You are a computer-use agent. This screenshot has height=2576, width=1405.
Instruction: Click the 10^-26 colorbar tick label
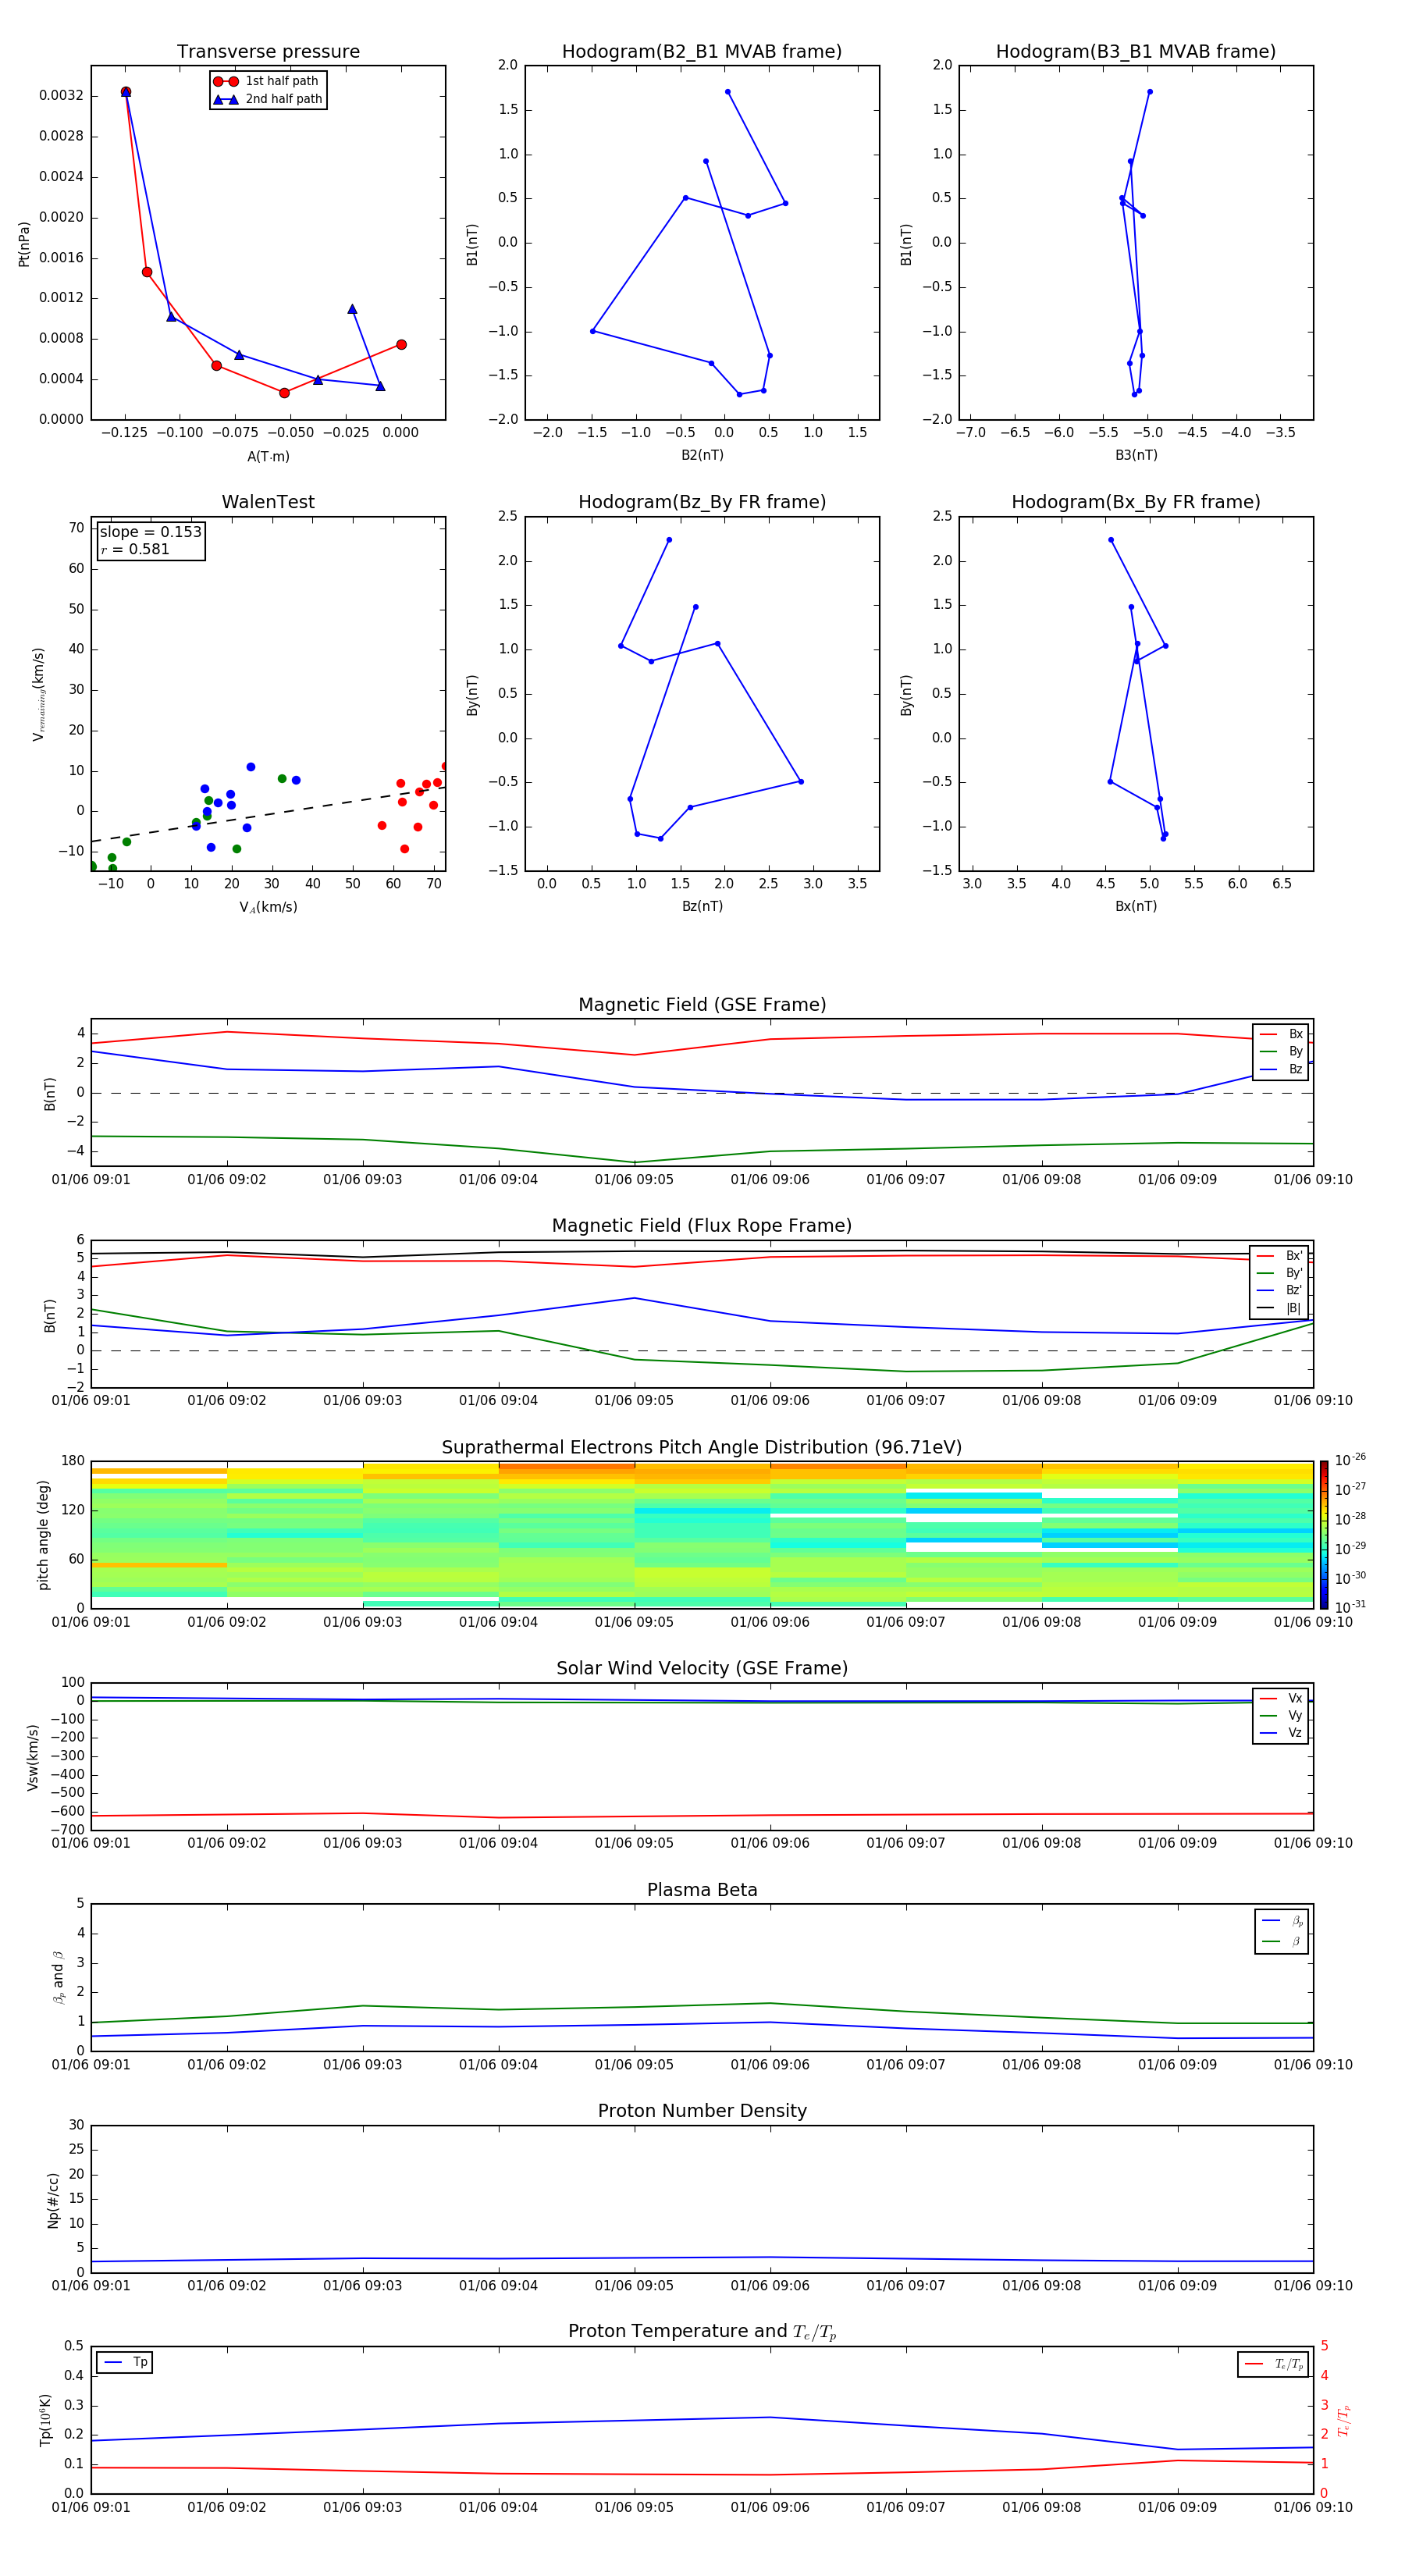[x=1350, y=1460]
